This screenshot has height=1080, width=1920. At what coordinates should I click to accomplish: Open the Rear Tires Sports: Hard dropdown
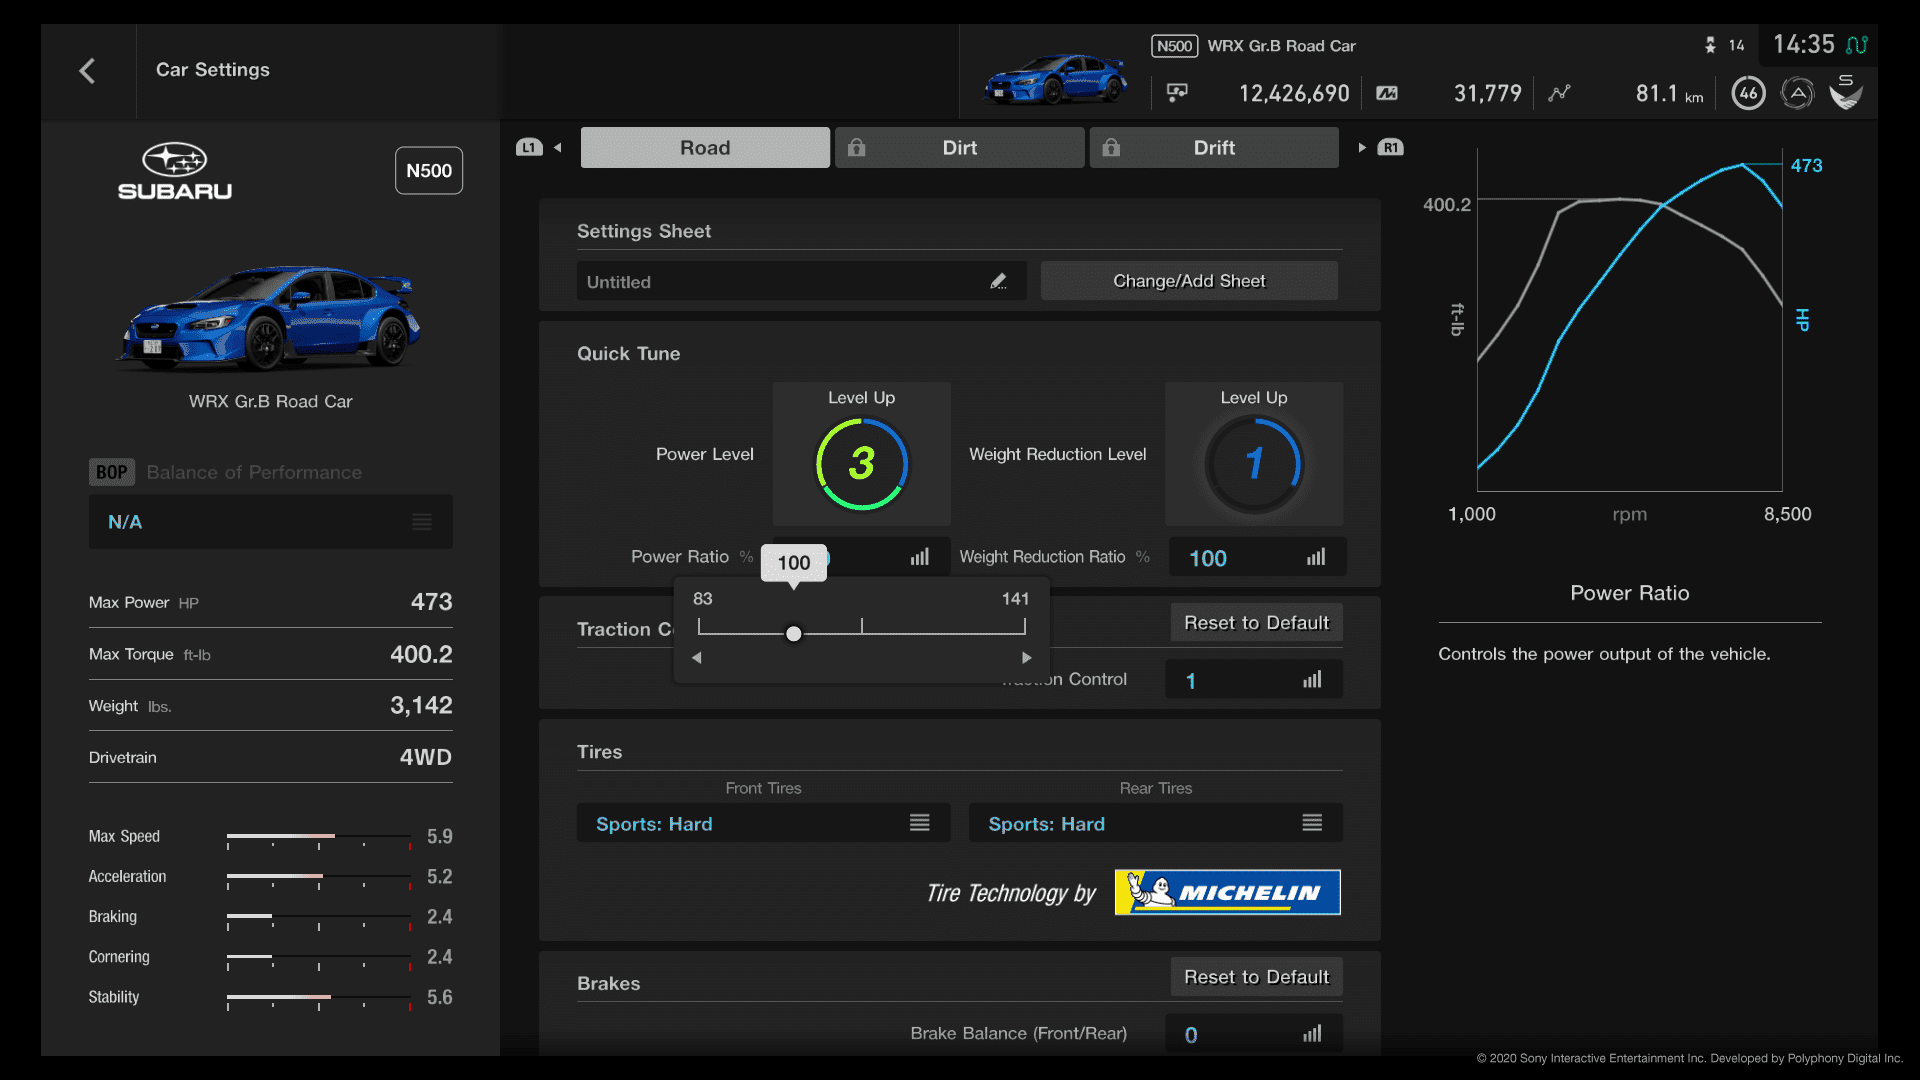1156,823
